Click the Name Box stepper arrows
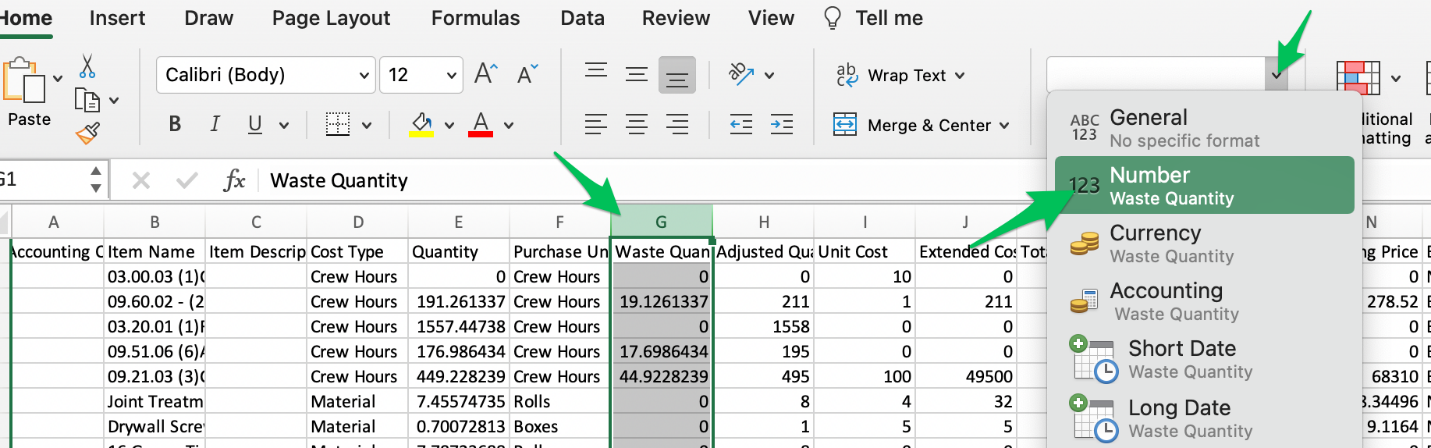The height and width of the screenshot is (448, 1431). click(96, 180)
